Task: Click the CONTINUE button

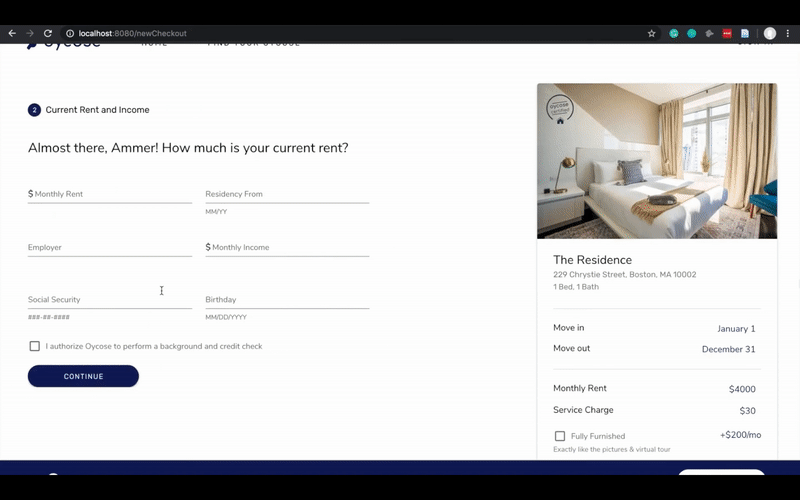Action: pos(83,376)
